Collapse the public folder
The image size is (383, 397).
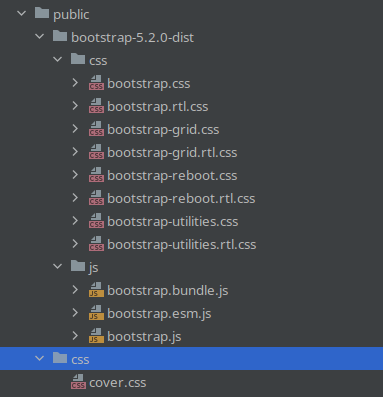22,14
